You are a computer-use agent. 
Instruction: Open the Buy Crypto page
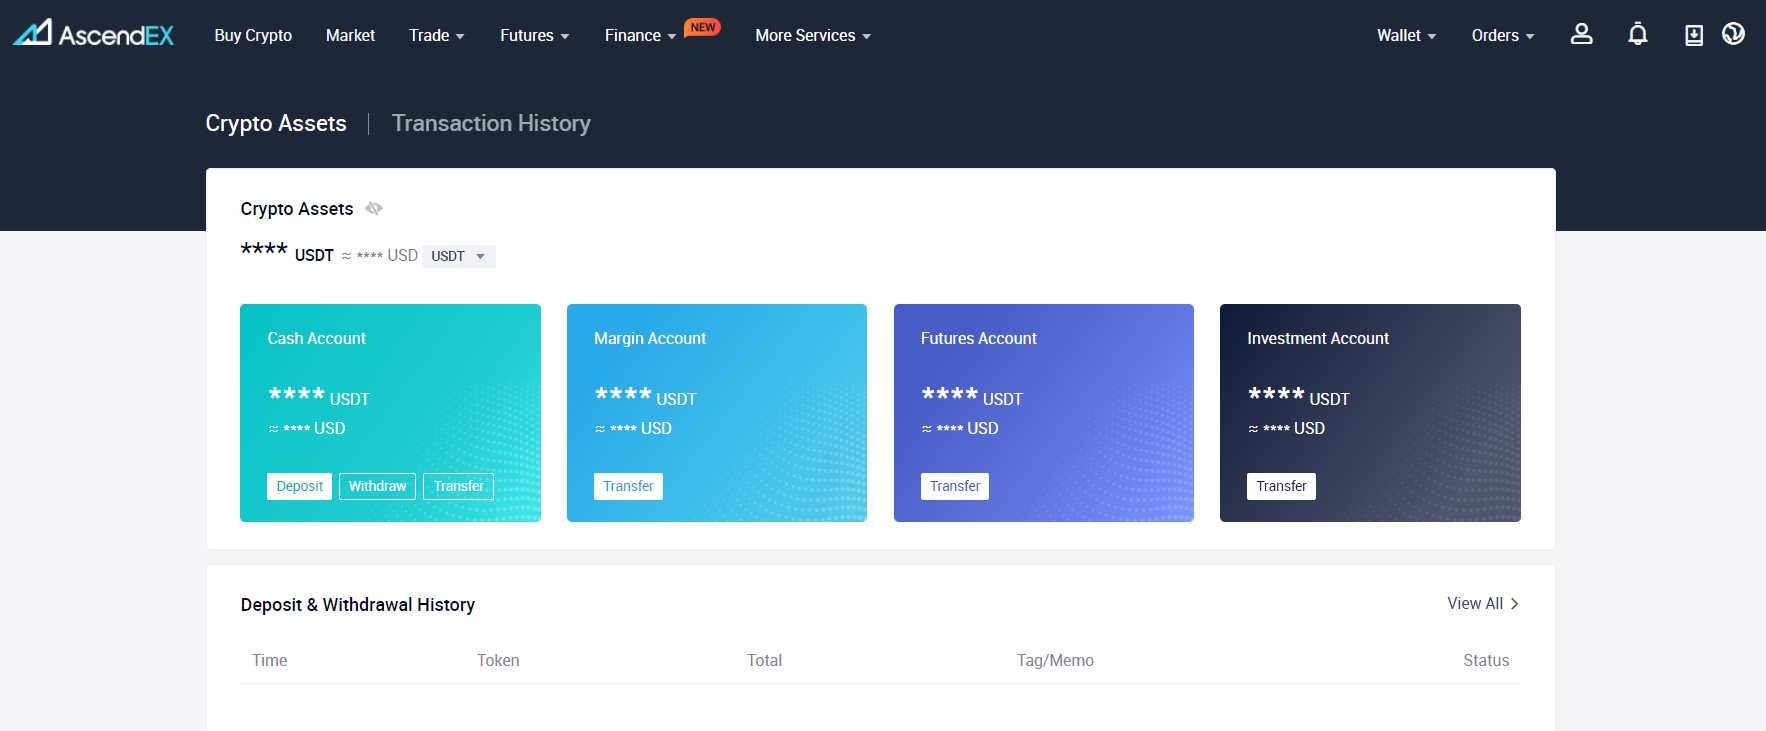coord(253,35)
